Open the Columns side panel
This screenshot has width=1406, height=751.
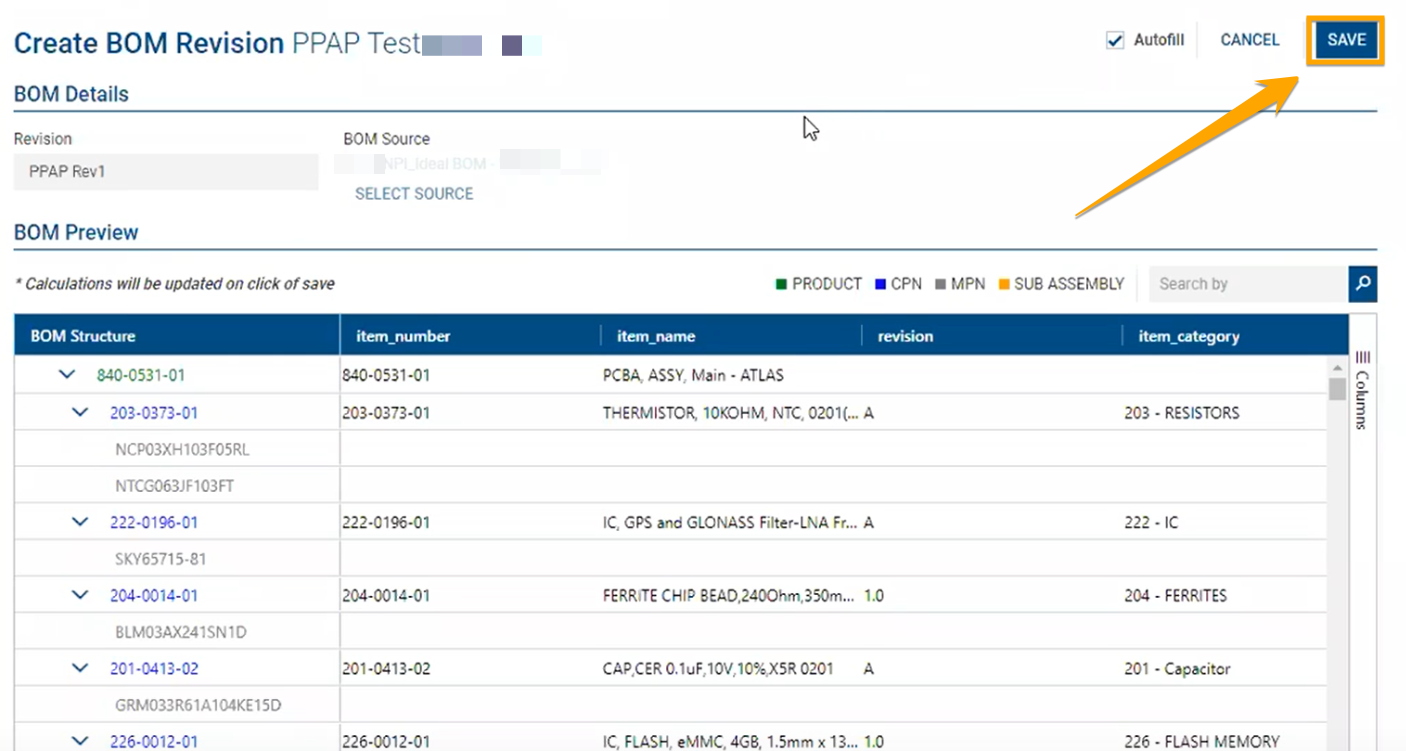pyautogui.click(x=1362, y=388)
